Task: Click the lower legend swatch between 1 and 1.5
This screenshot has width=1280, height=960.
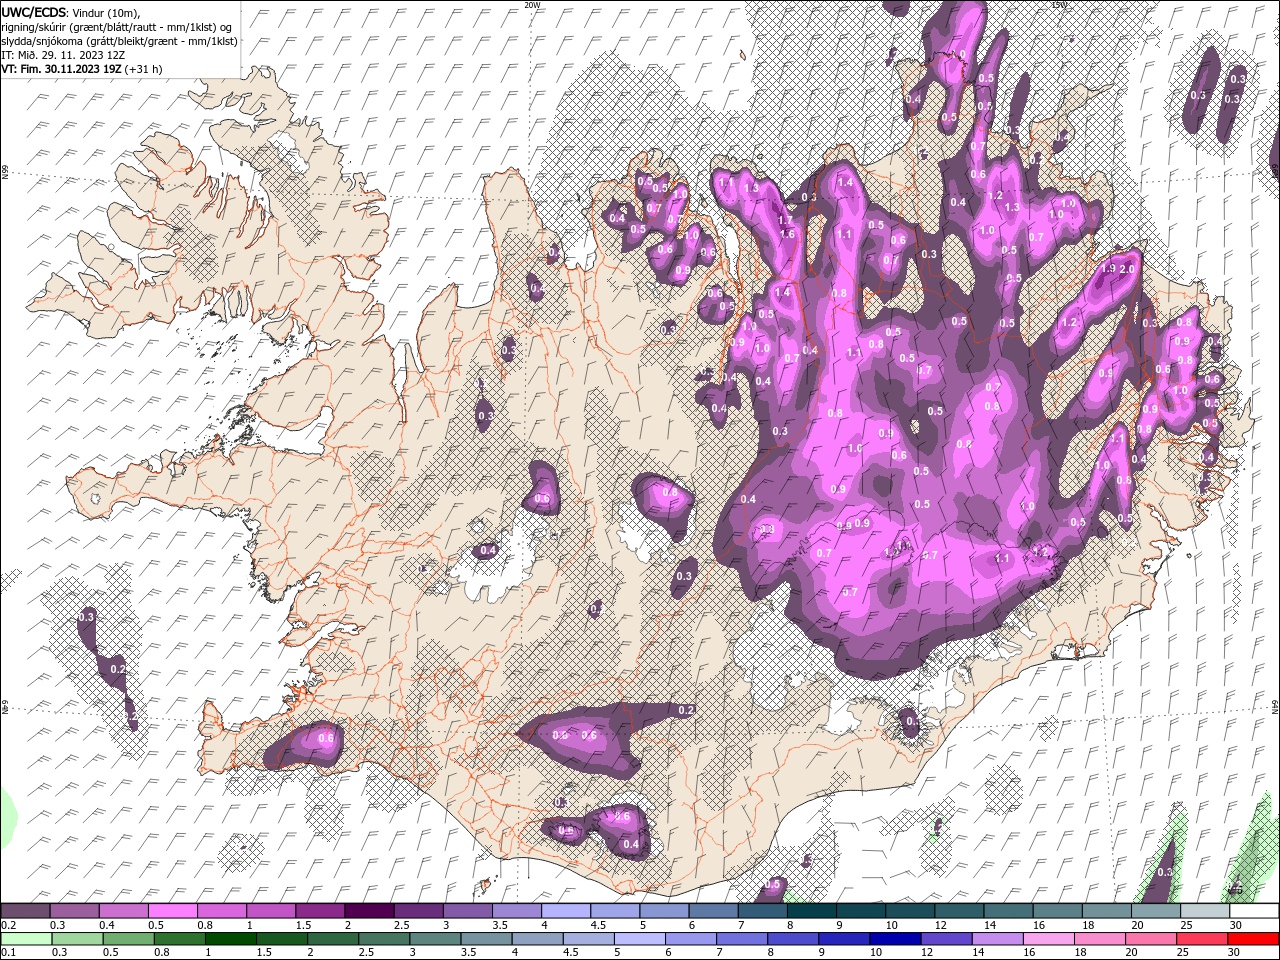Action: (231, 939)
